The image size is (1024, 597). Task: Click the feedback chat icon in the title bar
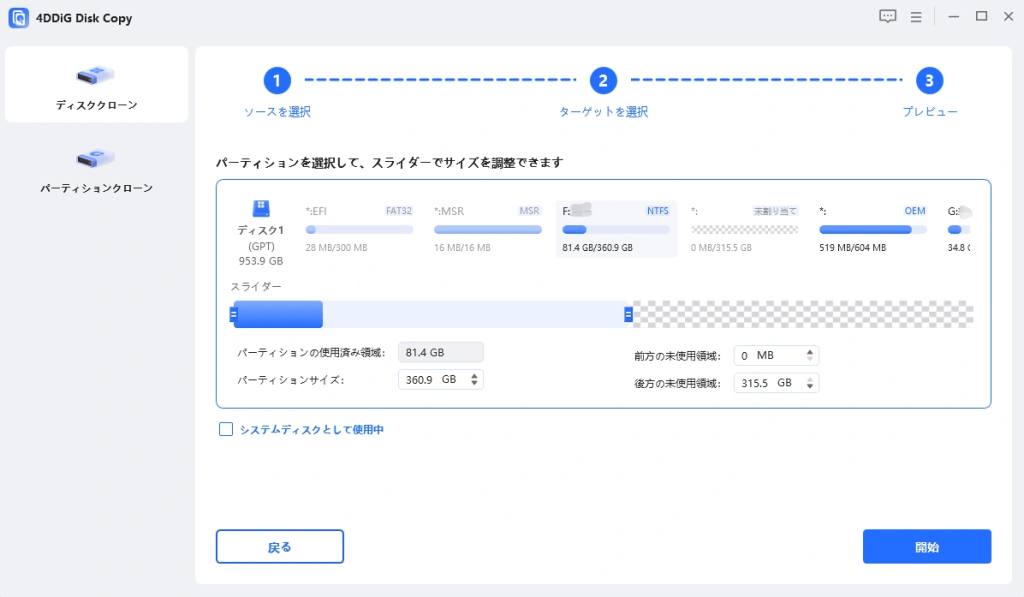pos(888,16)
